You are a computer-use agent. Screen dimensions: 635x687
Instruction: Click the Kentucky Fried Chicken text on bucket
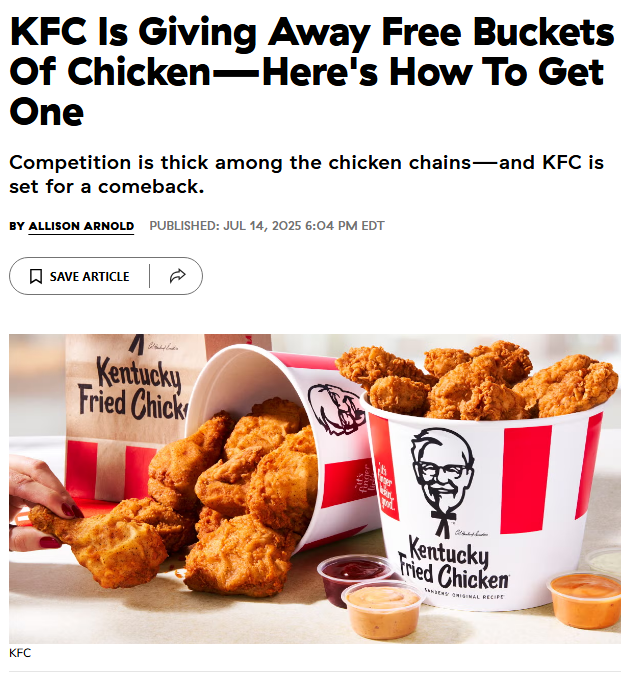click(453, 563)
